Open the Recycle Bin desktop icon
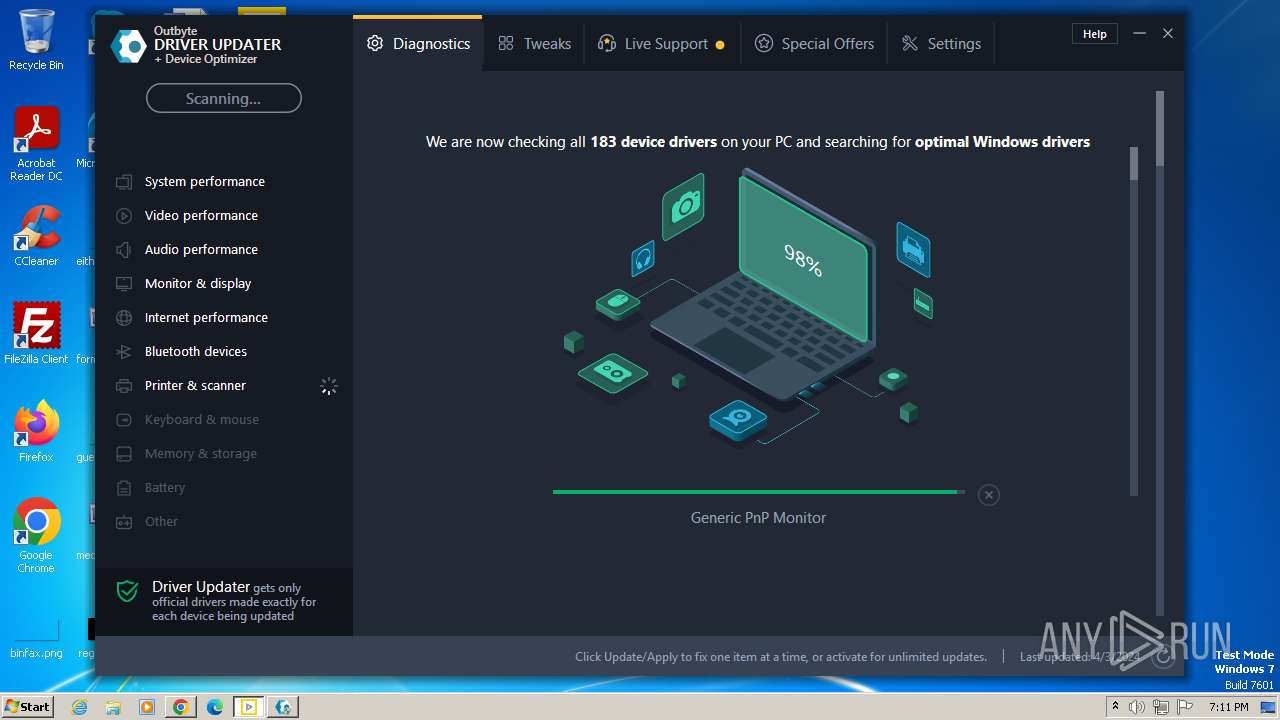 point(36,40)
